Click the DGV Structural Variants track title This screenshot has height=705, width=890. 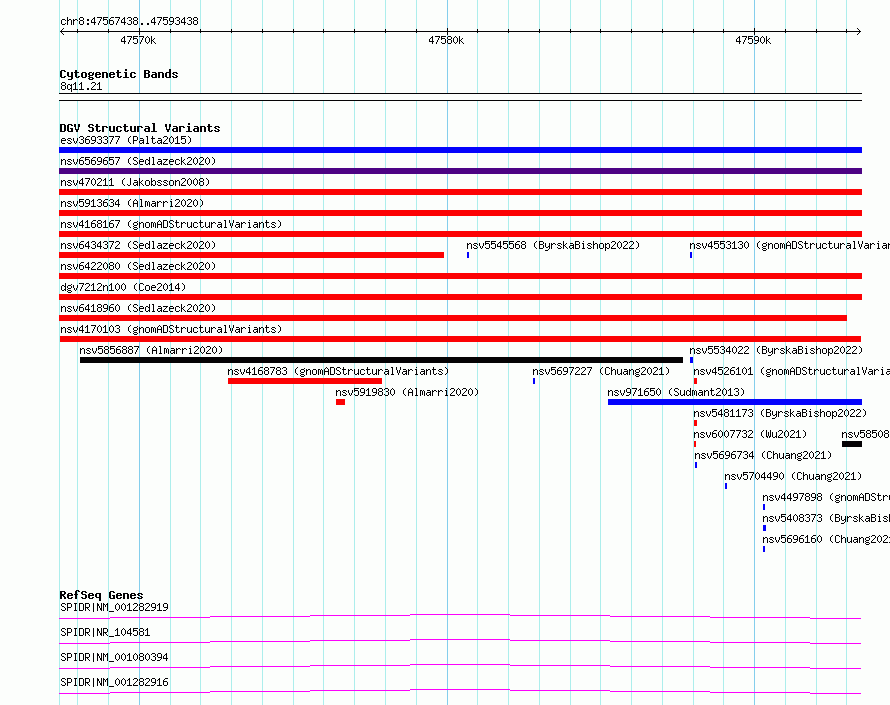point(140,128)
